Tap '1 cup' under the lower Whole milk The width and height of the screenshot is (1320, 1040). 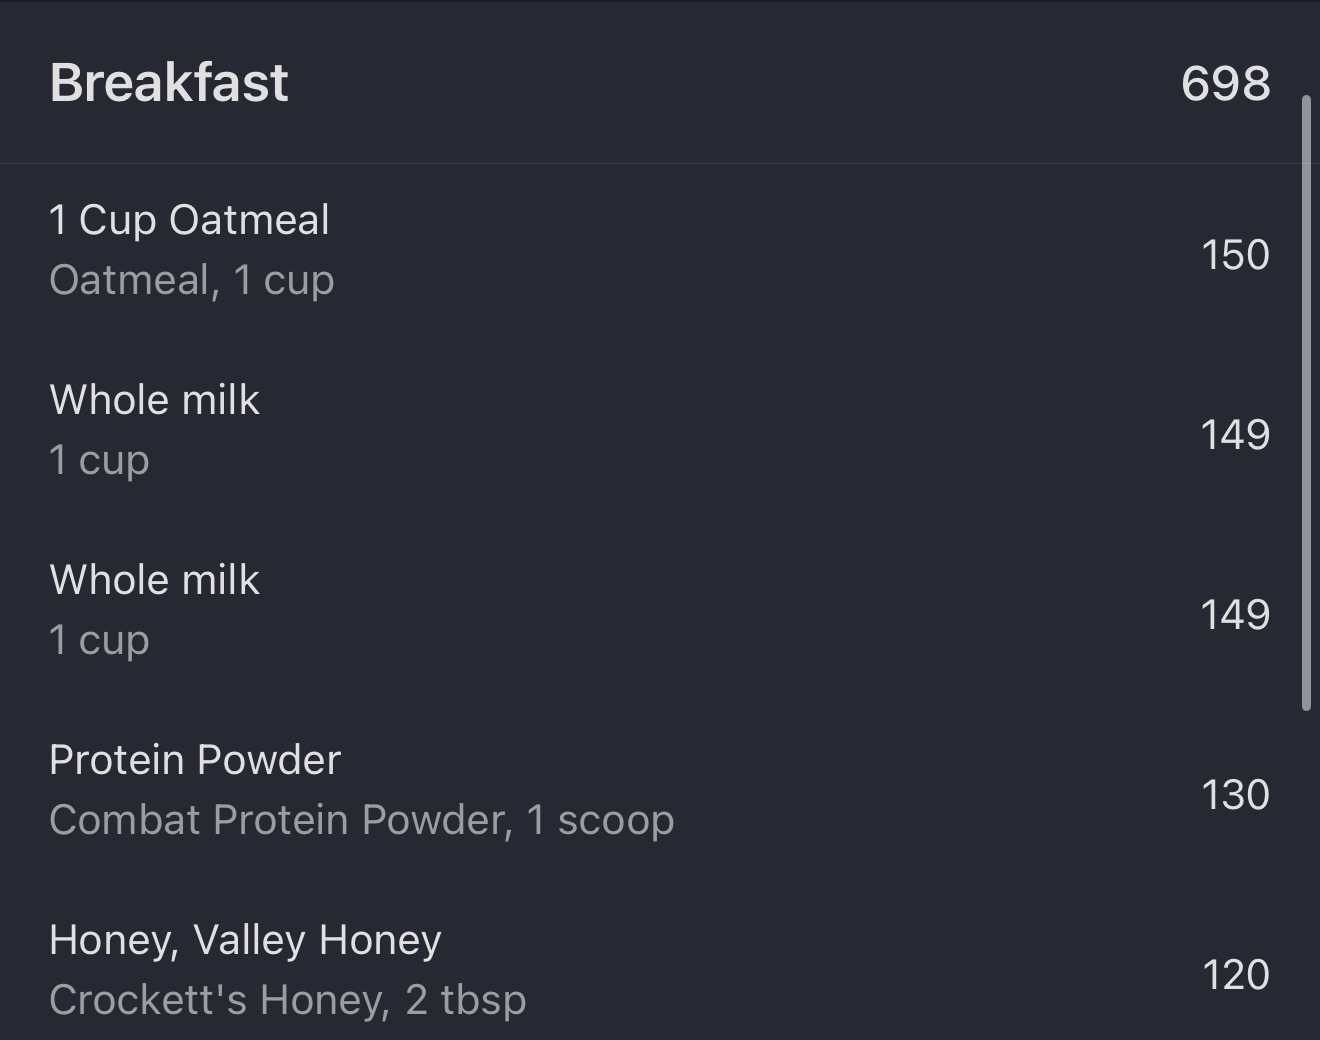click(x=99, y=640)
